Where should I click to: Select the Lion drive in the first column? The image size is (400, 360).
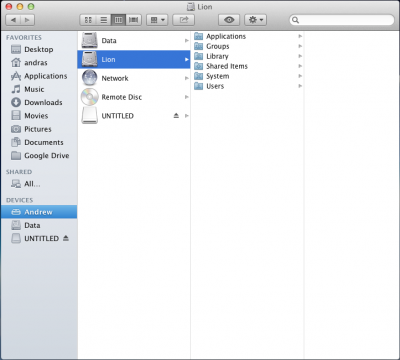[x=134, y=59]
